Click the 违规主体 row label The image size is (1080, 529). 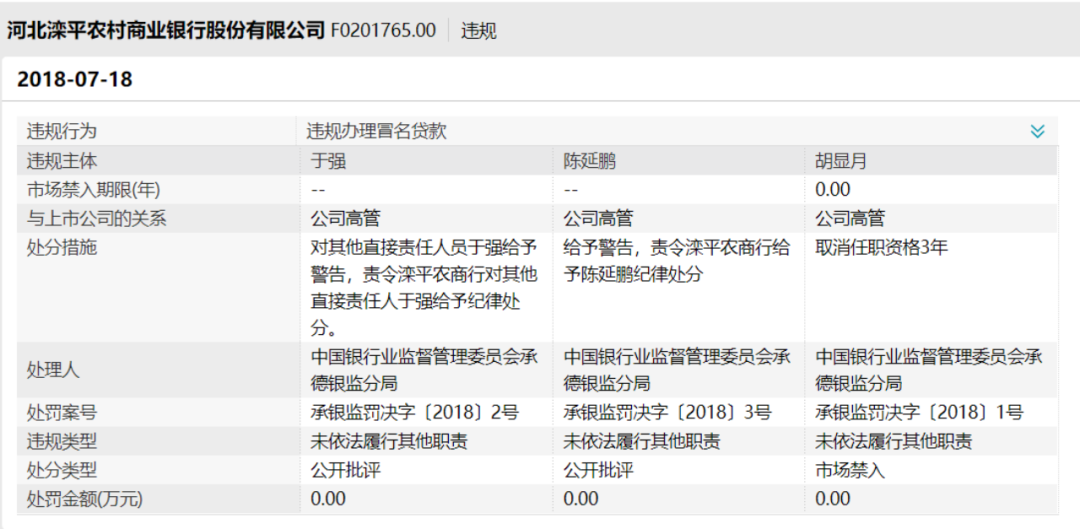click(61, 160)
